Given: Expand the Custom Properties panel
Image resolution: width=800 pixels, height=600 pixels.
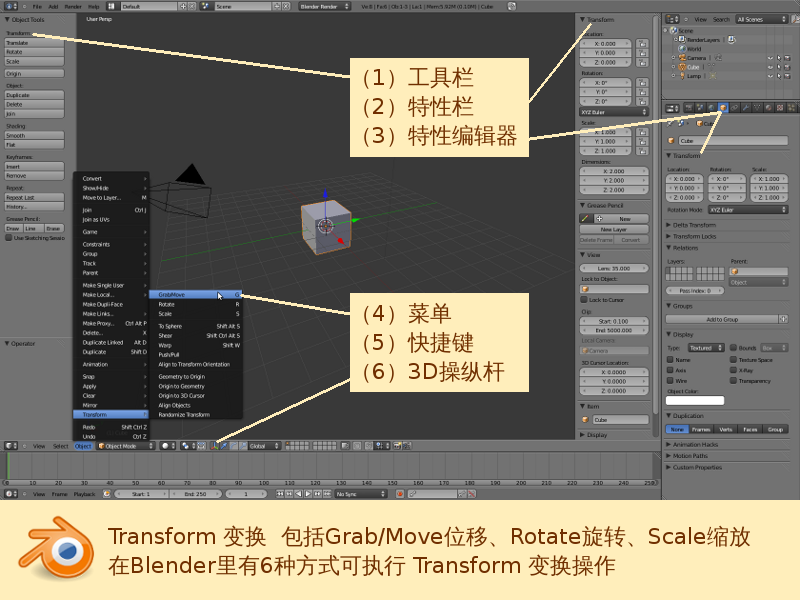Looking at the screenshot, I should point(697,467).
